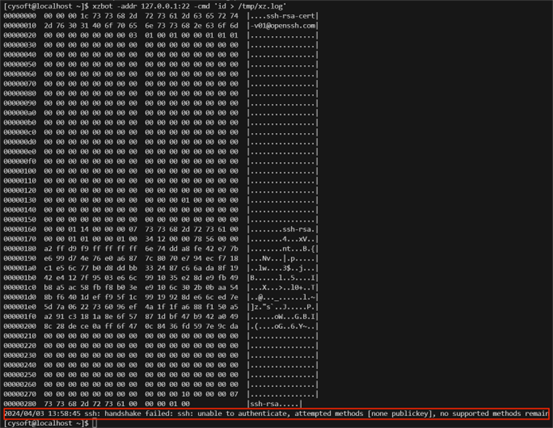
Task: Select hex dump offset 000001b0
Action: click(20, 278)
